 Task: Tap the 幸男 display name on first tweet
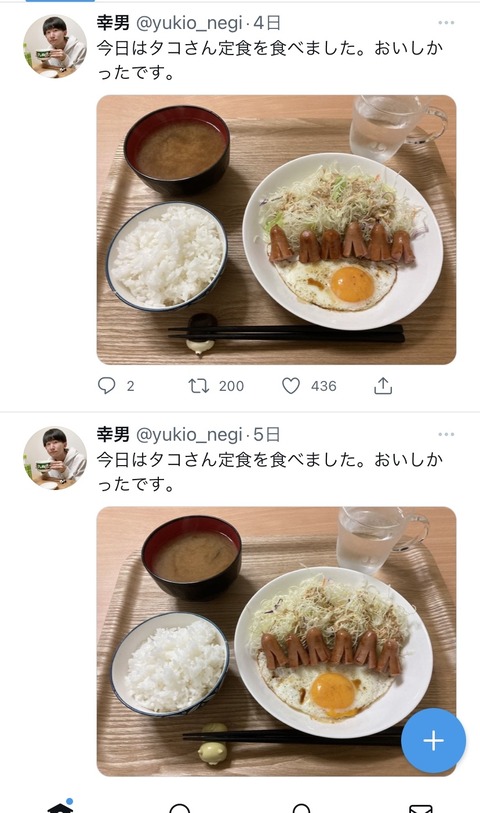click(113, 23)
